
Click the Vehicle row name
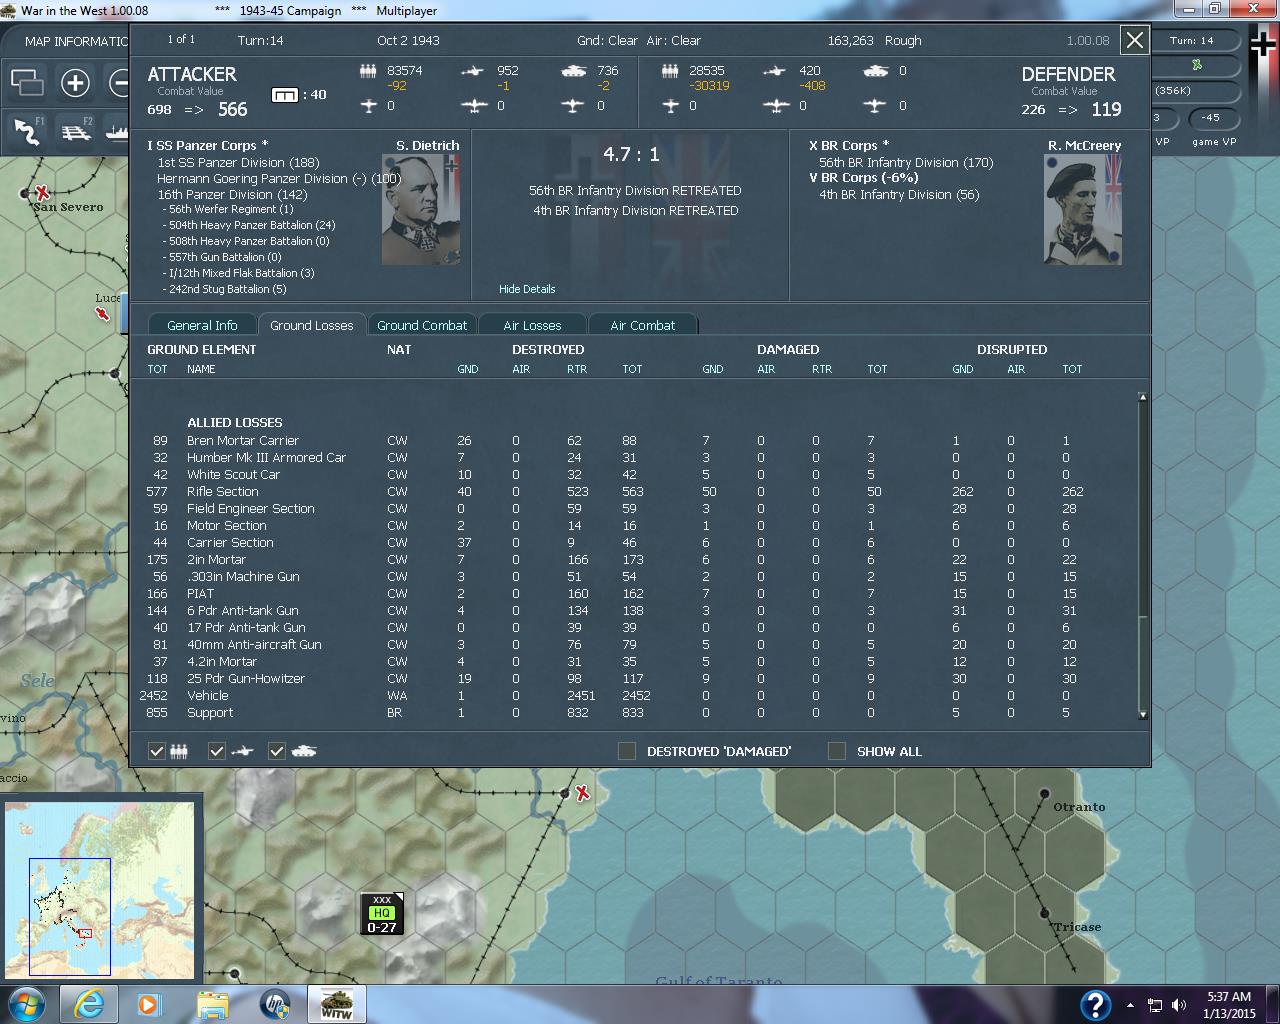208,695
